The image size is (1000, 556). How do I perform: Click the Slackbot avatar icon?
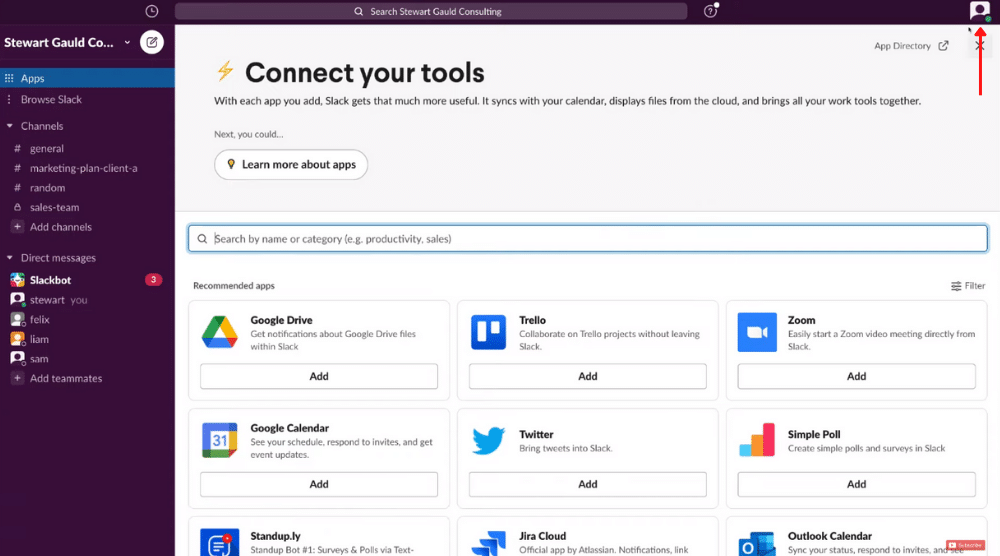coord(17,280)
